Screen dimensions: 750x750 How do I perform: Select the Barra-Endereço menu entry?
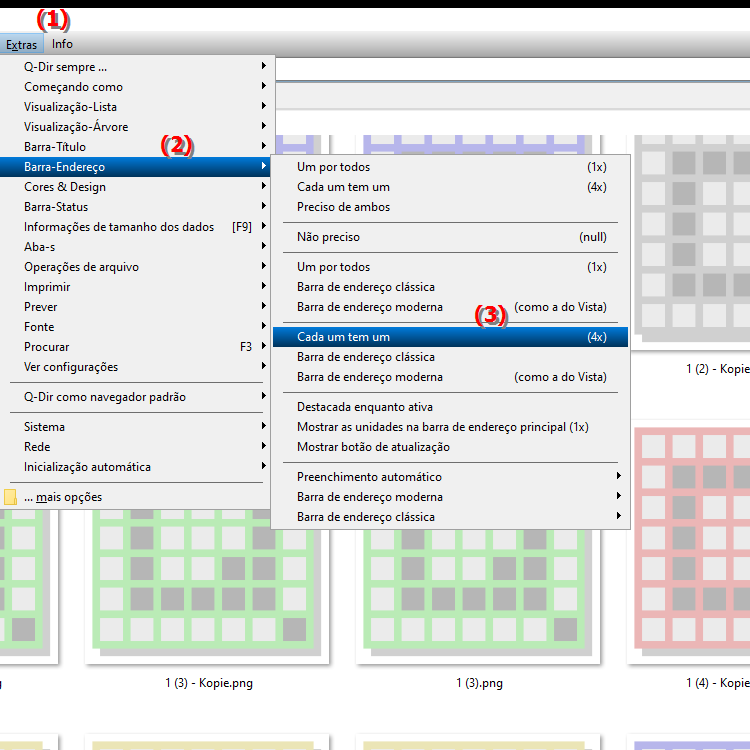136,167
